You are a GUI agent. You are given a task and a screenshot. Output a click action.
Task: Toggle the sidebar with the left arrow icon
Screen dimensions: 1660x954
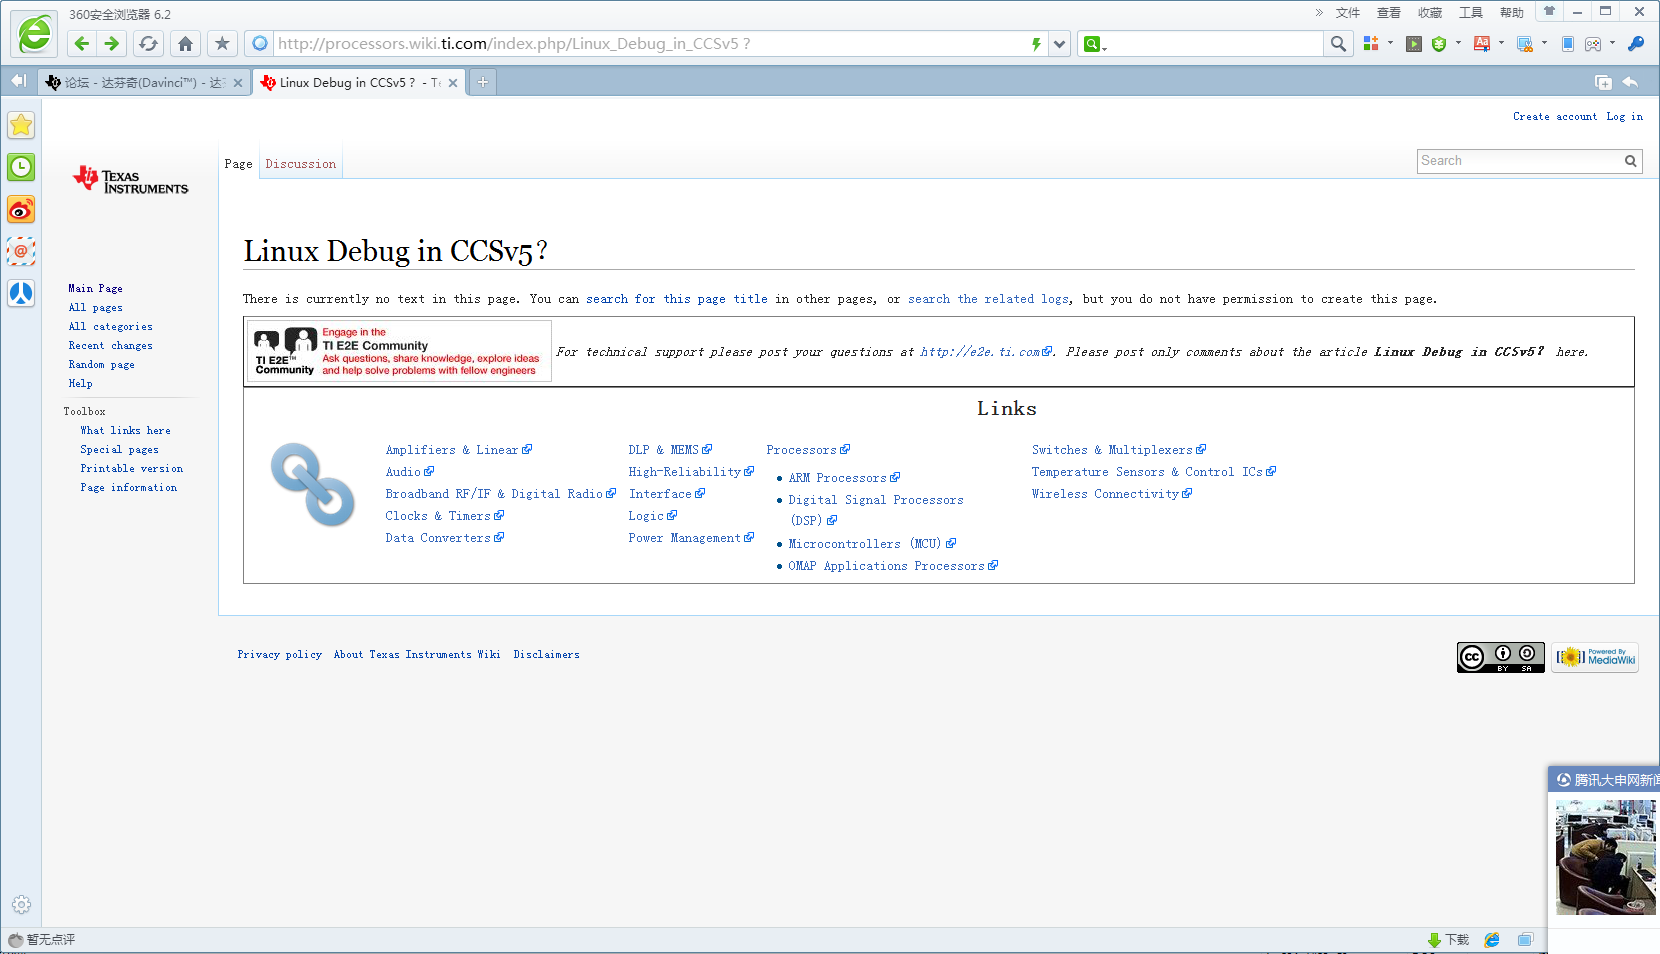pos(18,81)
